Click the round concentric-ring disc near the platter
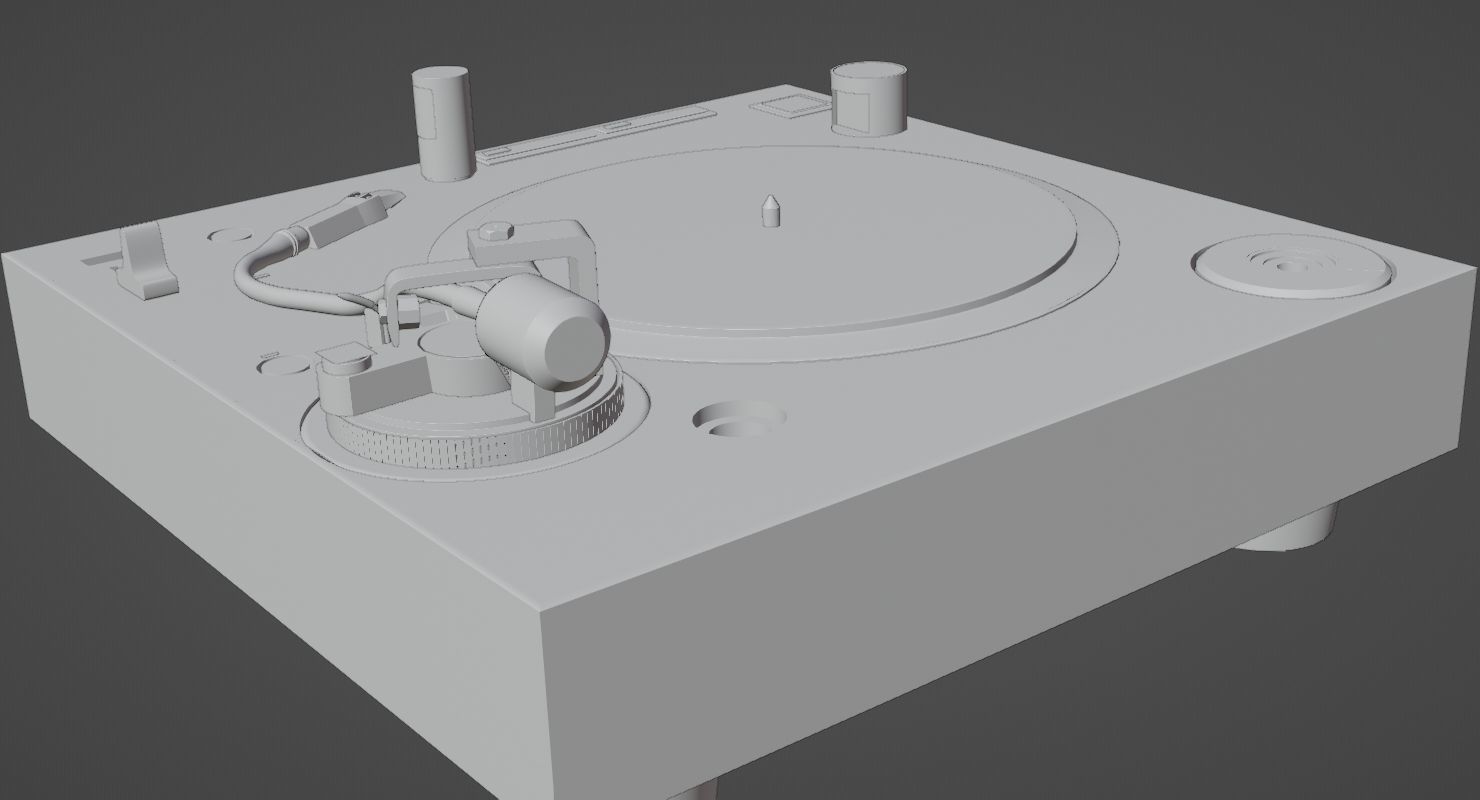Screen dimensions: 1480x800 [1292, 265]
